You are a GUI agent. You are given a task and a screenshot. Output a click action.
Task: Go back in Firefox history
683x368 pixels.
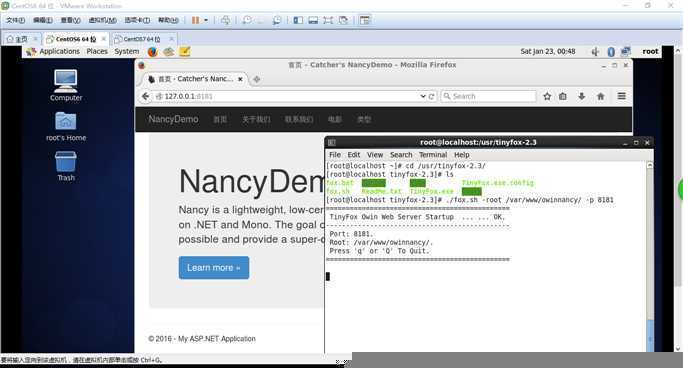pyautogui.click(x=145, y=96)
